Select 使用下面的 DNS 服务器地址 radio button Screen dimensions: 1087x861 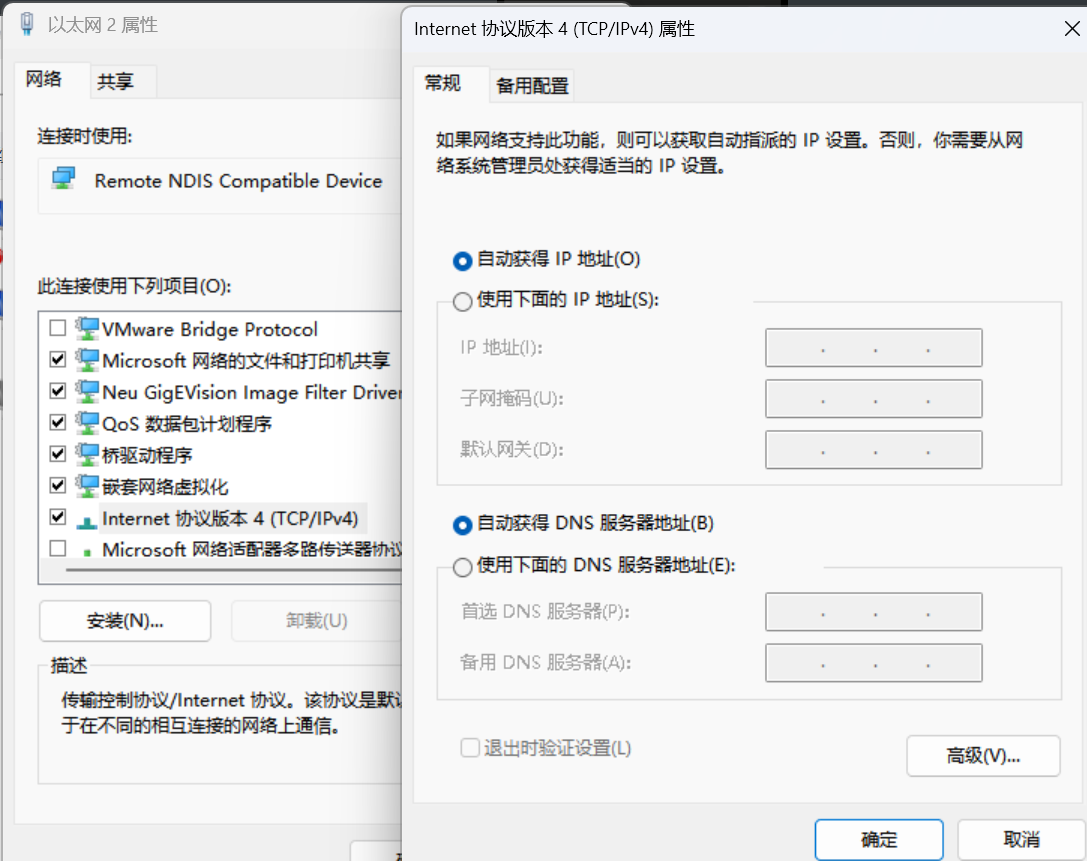tap(462, 567)
